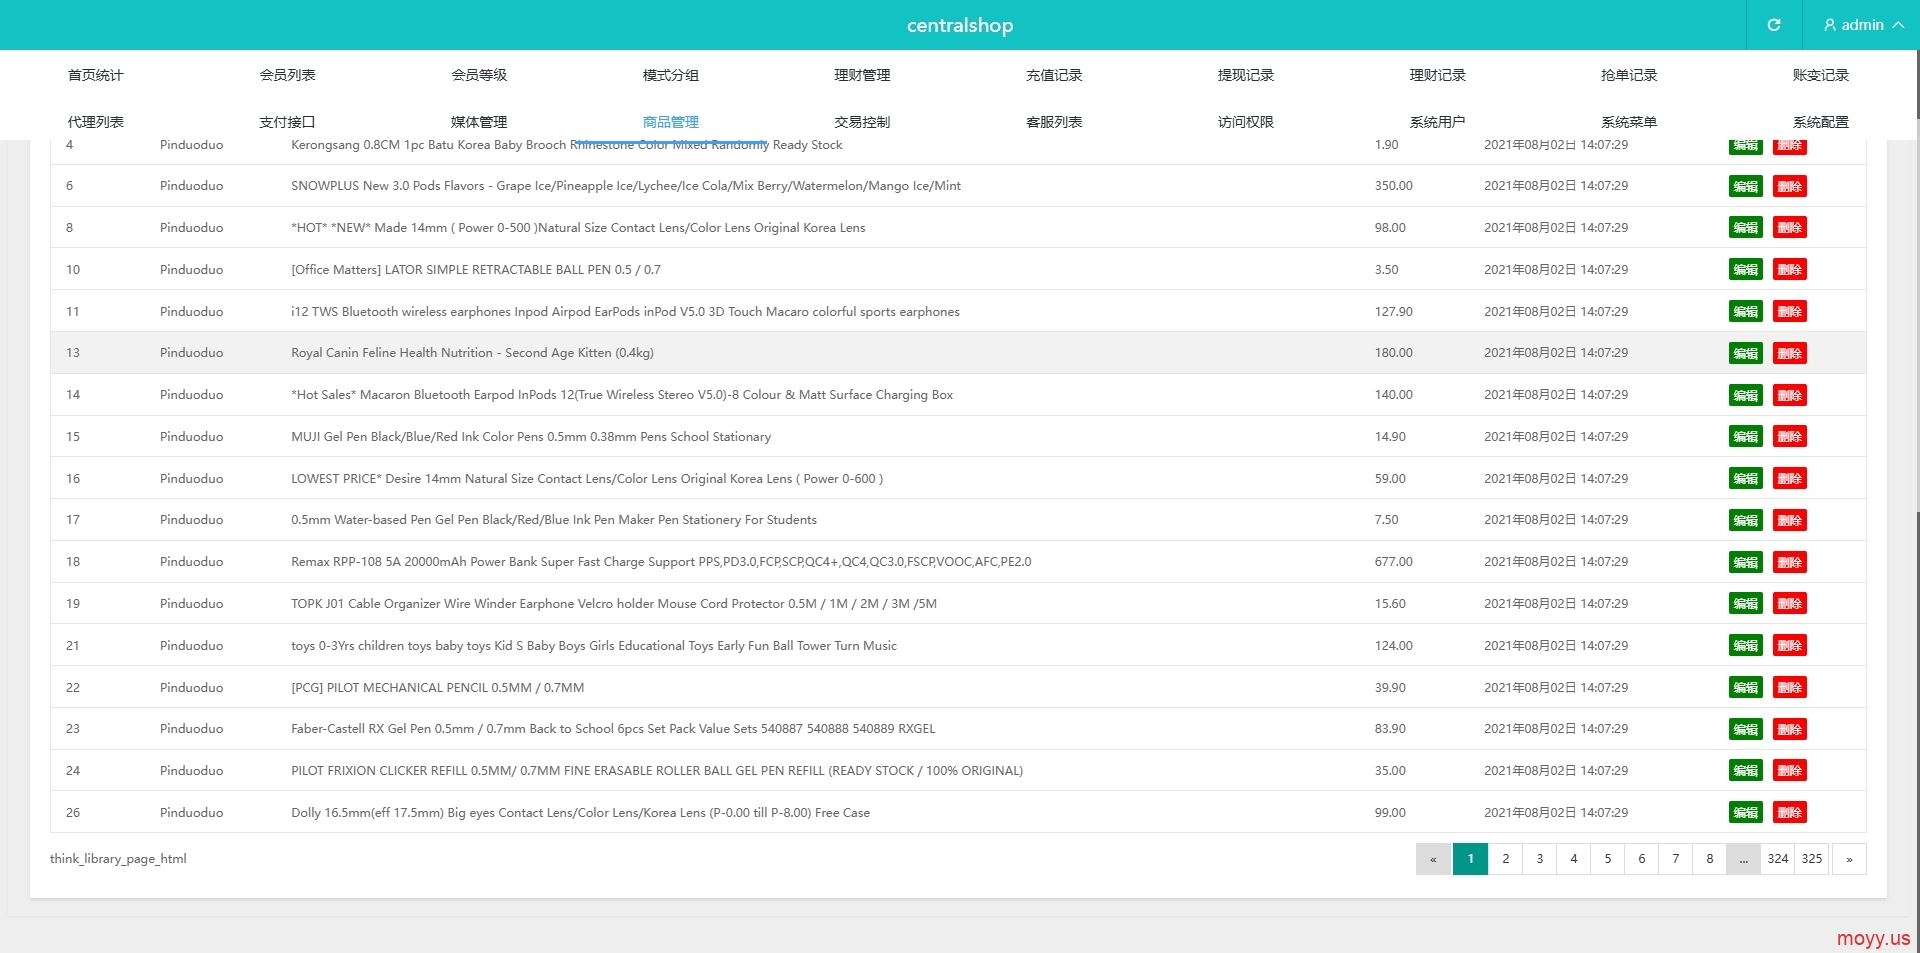Open 访问权限 menu item

[x=1246, y=122]
